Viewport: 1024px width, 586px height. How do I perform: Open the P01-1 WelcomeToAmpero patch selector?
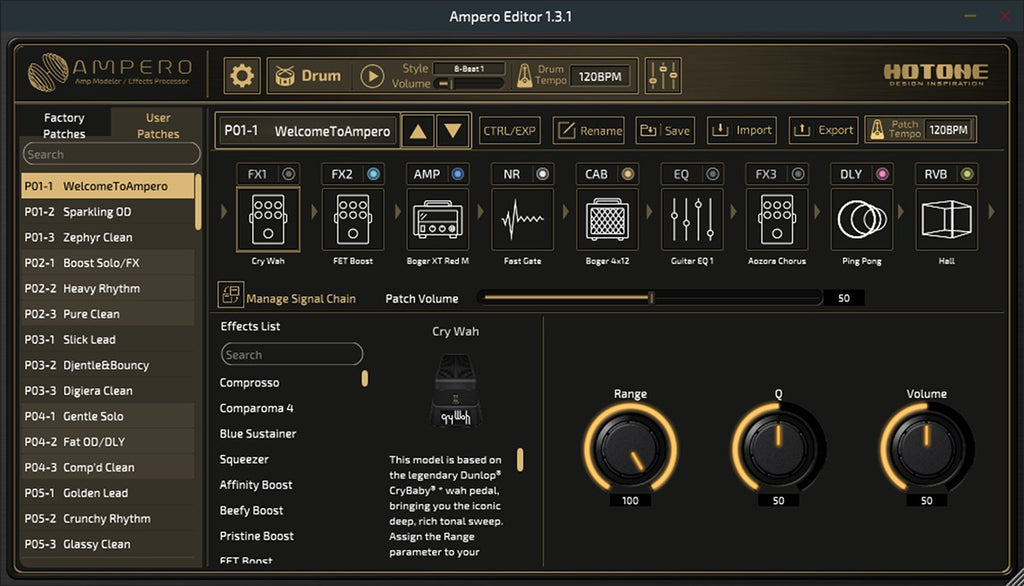click(x=307, y=131)
